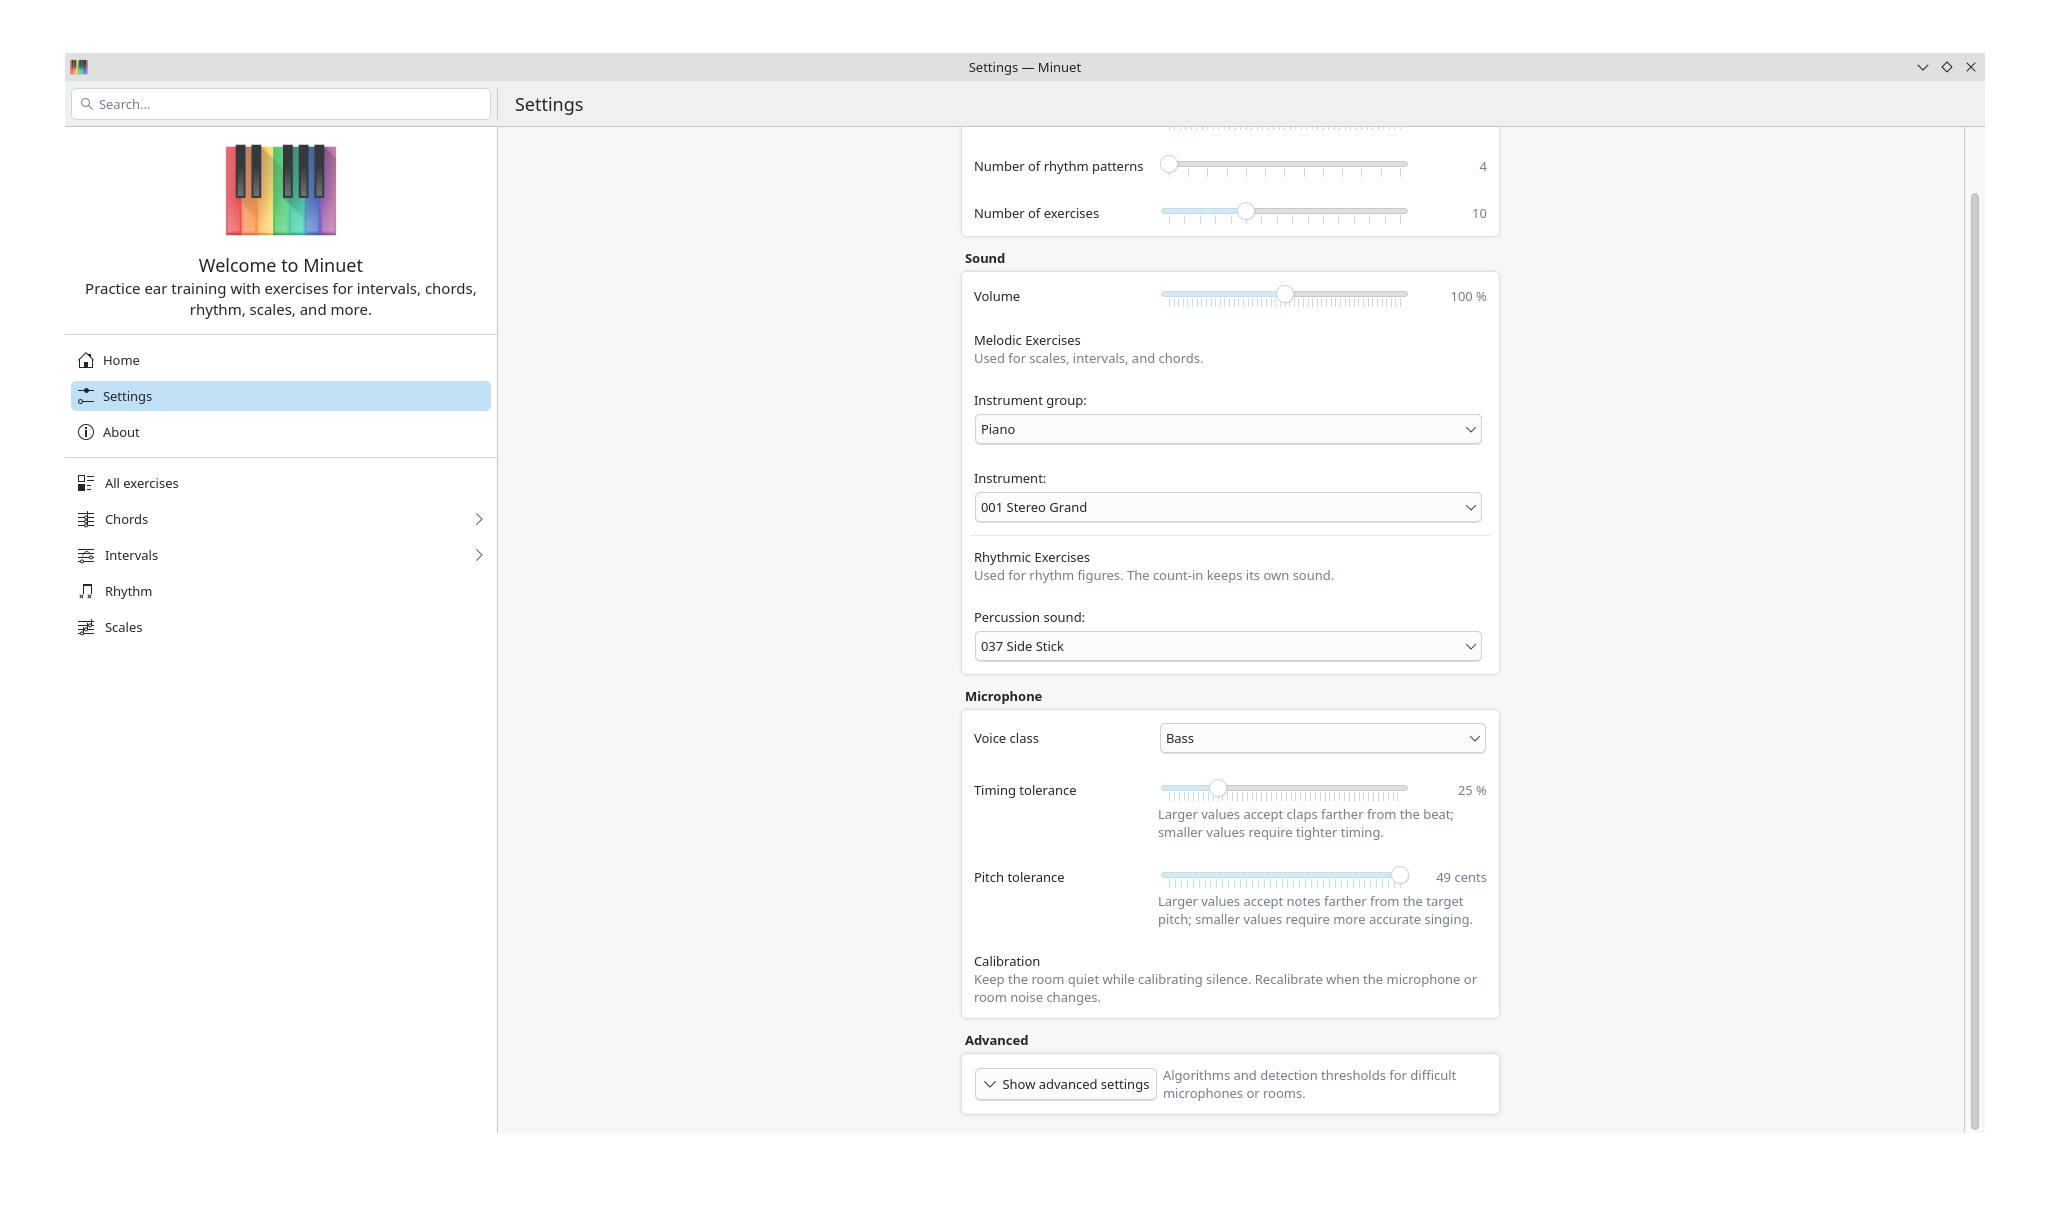Click the Timing tolerance slider handle

click(1218, 788)
